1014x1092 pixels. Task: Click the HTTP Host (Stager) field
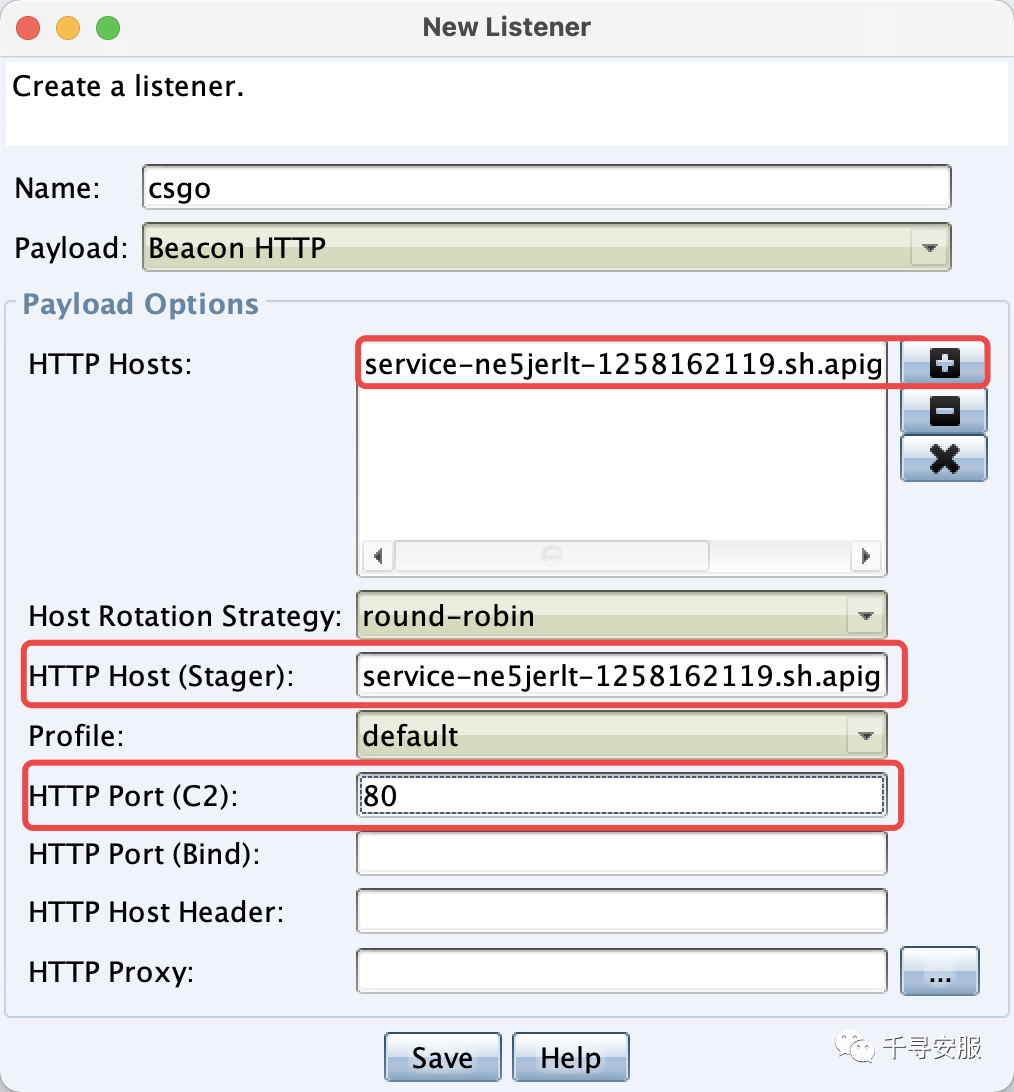(621, 676)
